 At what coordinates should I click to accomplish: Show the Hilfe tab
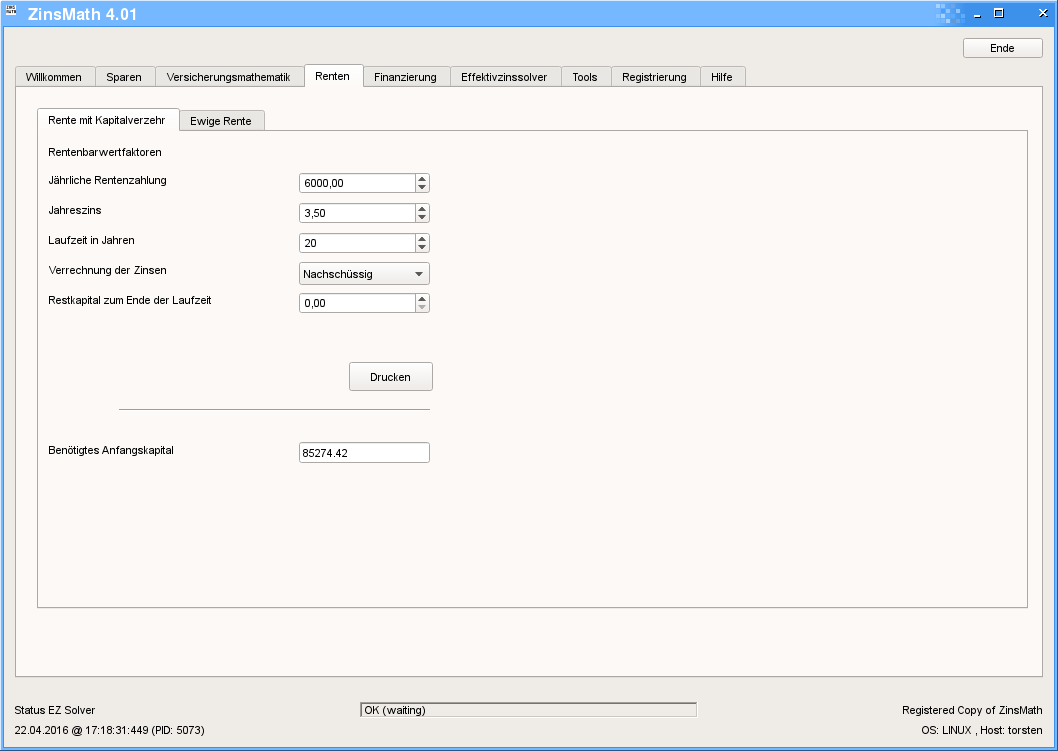click(721, 77)
